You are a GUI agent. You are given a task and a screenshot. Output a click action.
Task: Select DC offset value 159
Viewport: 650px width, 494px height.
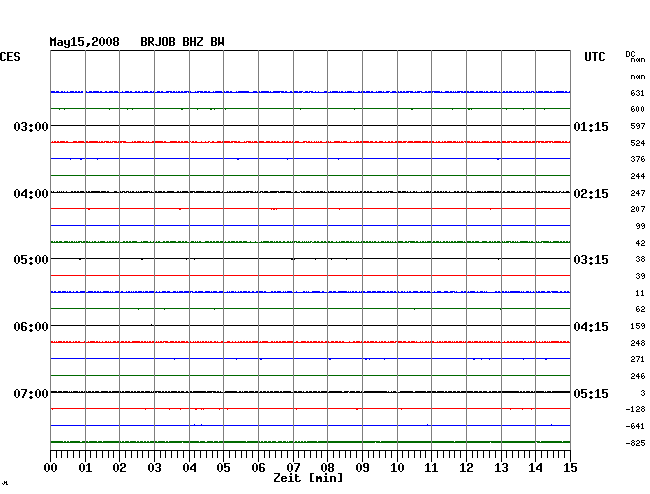coord(638,326)
